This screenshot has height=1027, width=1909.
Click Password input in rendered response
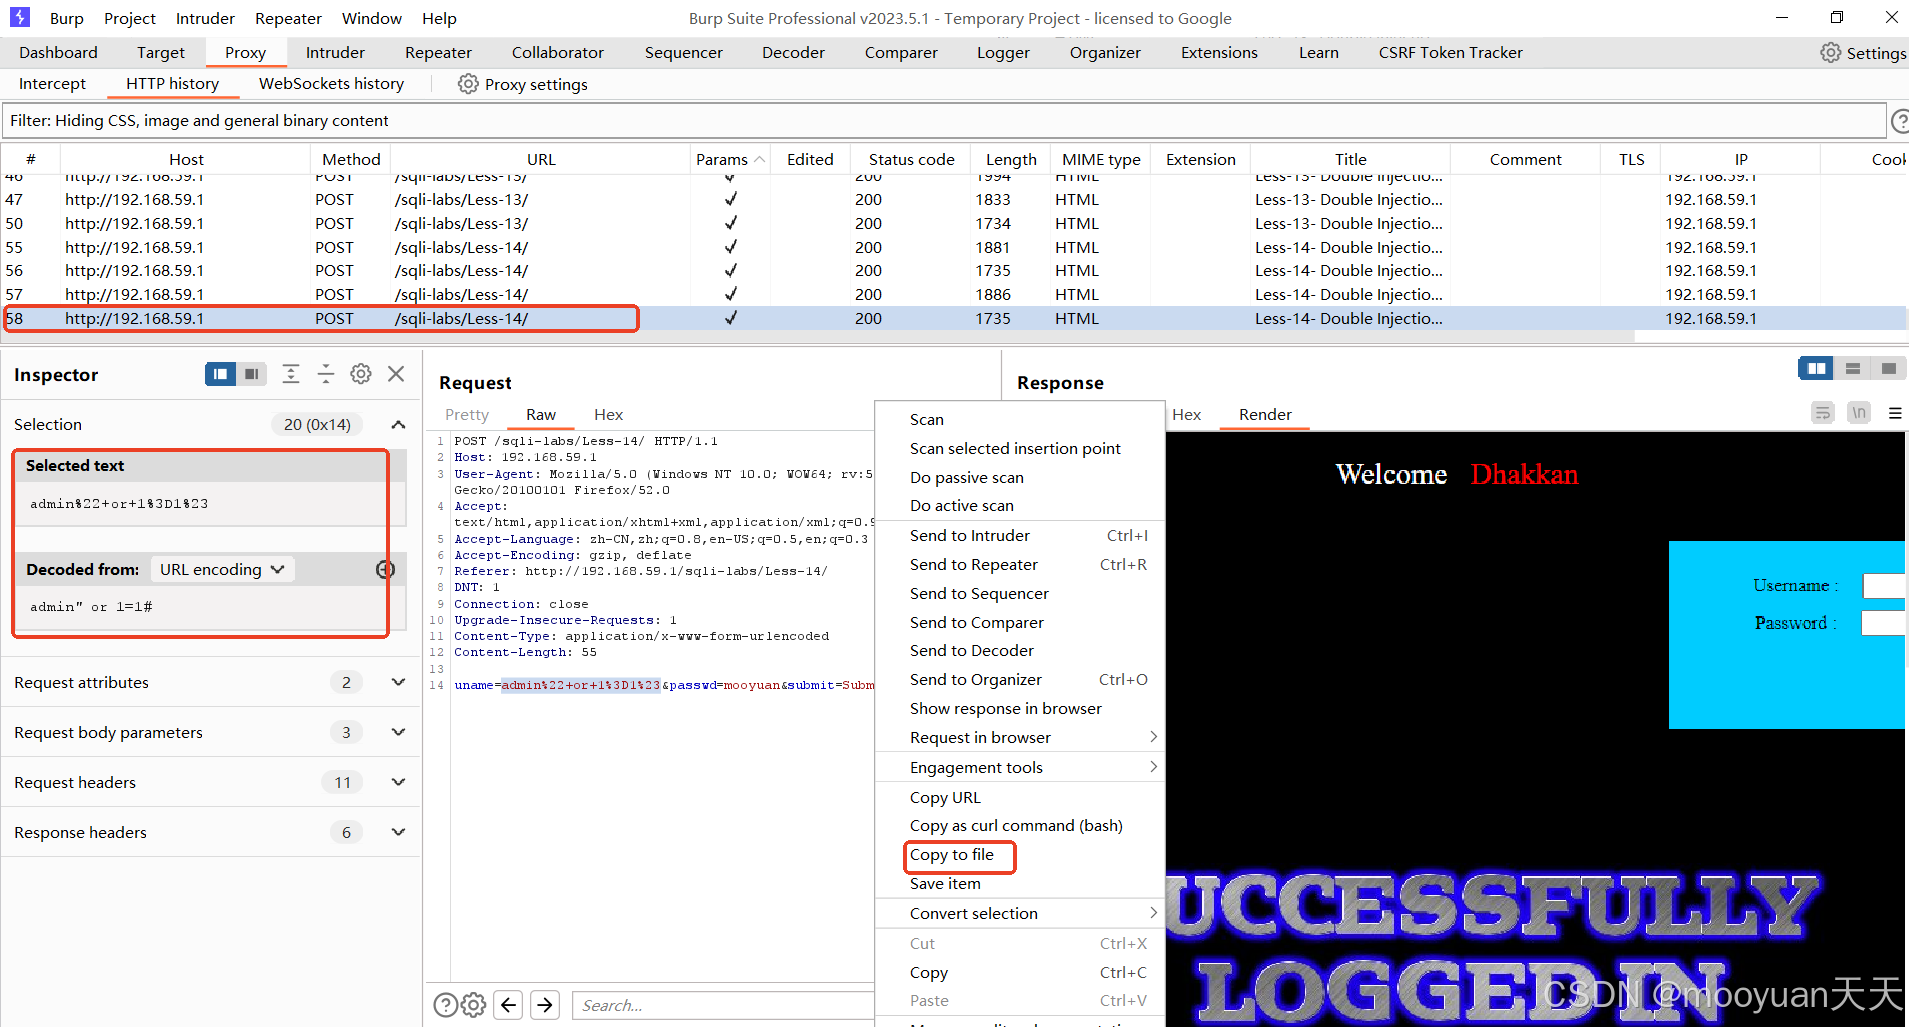pyautogui.click(x=1884, y=623)
